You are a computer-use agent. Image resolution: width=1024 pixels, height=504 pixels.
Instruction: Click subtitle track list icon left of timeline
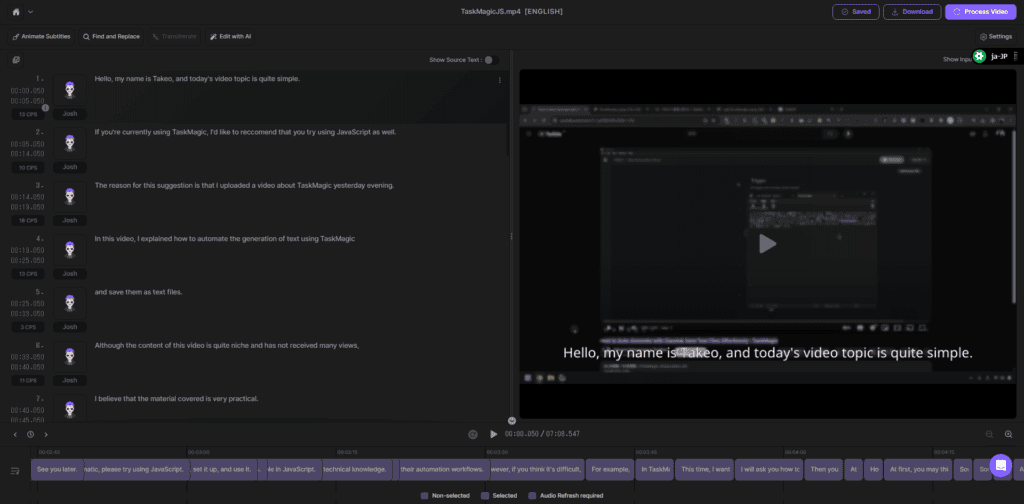15,470
